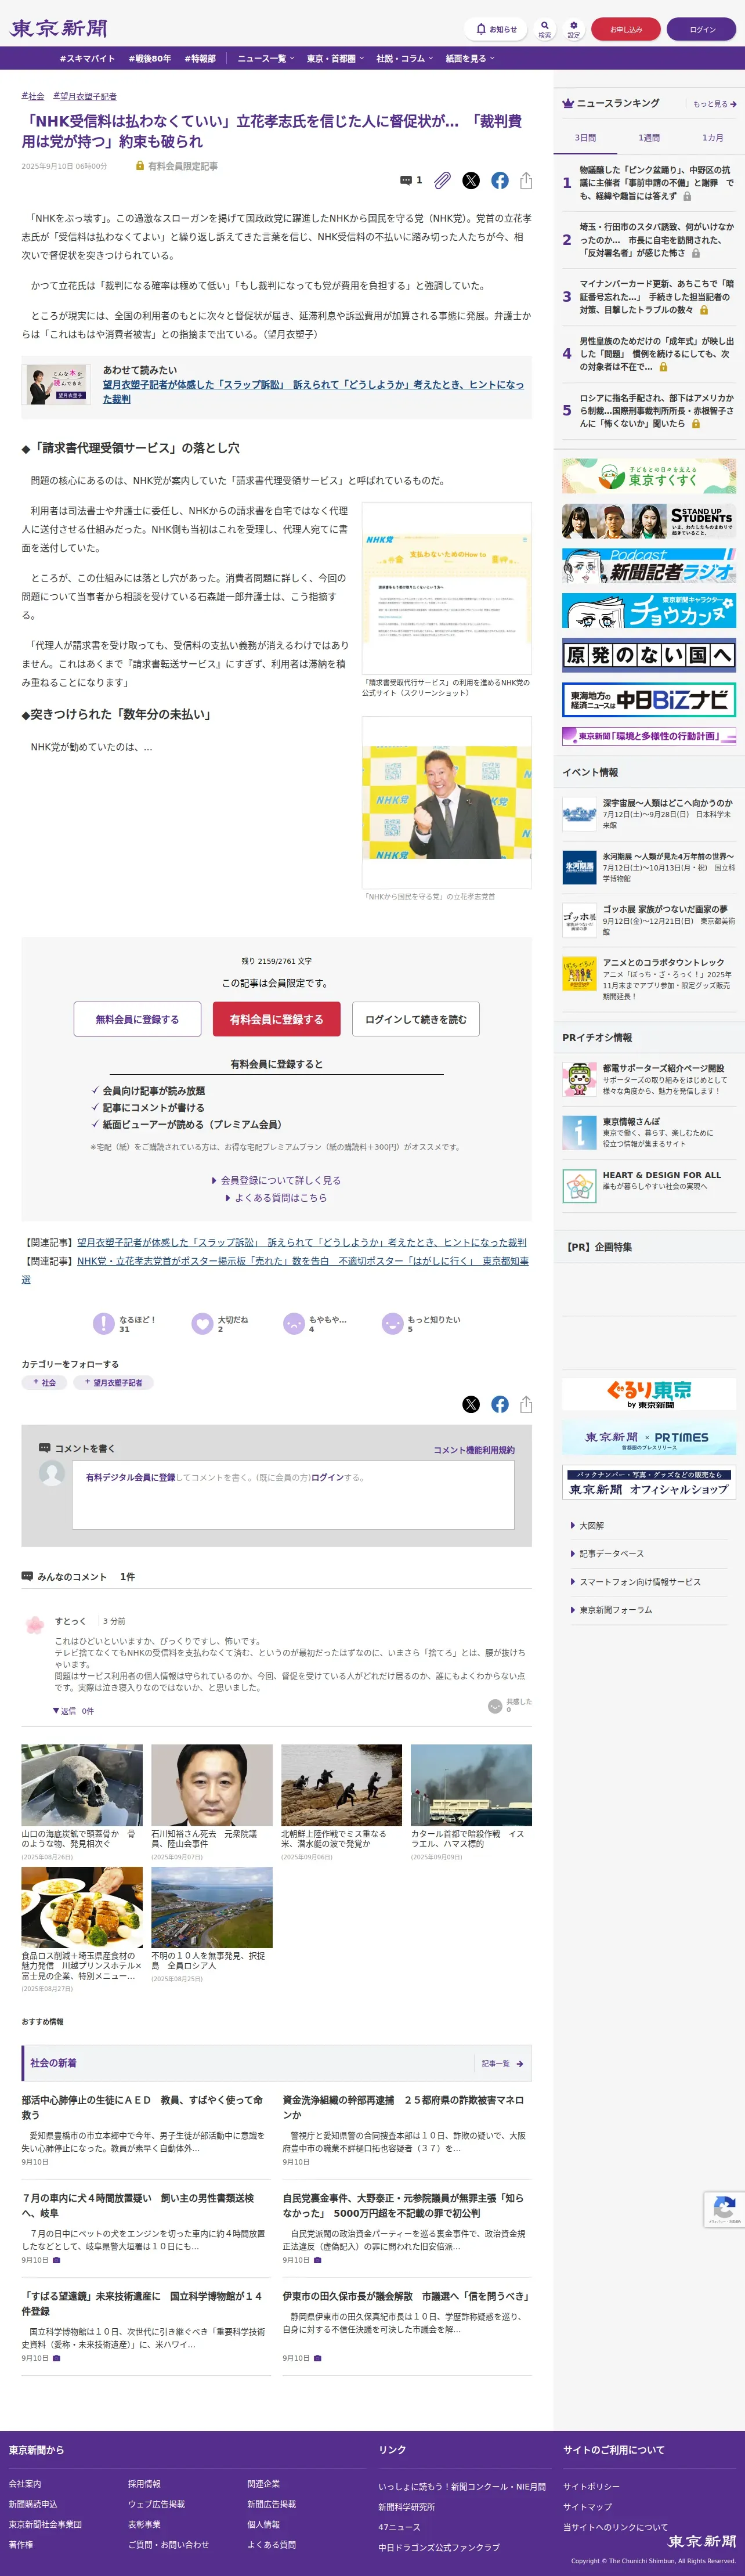Open the #社会 tag above the headline

pos(33,96)
